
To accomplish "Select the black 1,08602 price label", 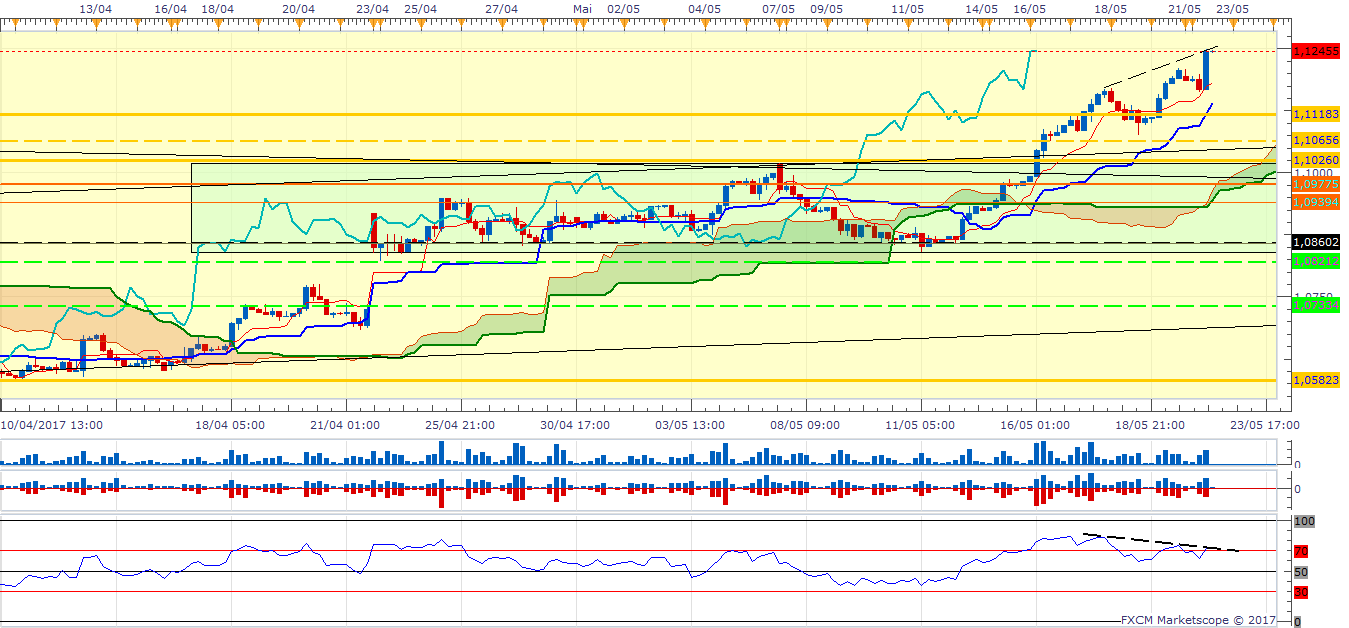I will pos(1316,242).
